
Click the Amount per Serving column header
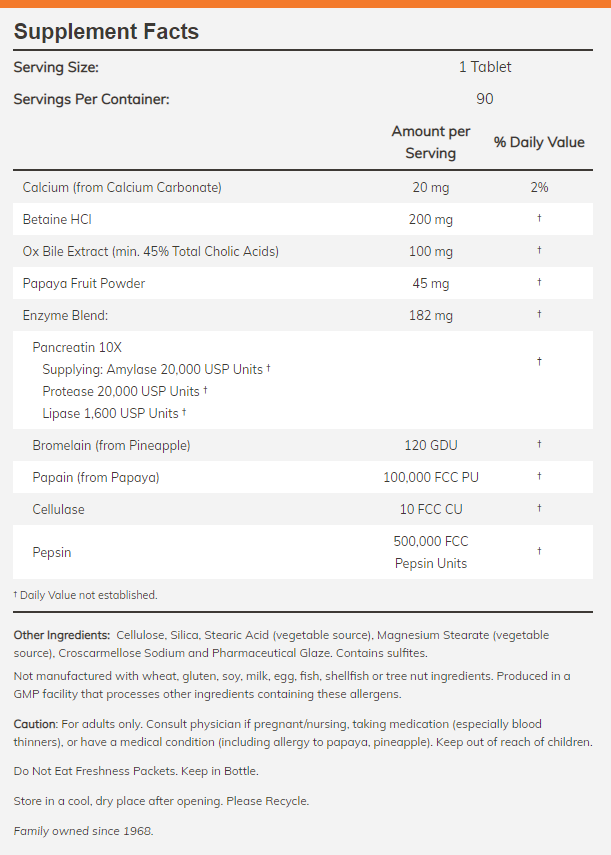(430, 142)
